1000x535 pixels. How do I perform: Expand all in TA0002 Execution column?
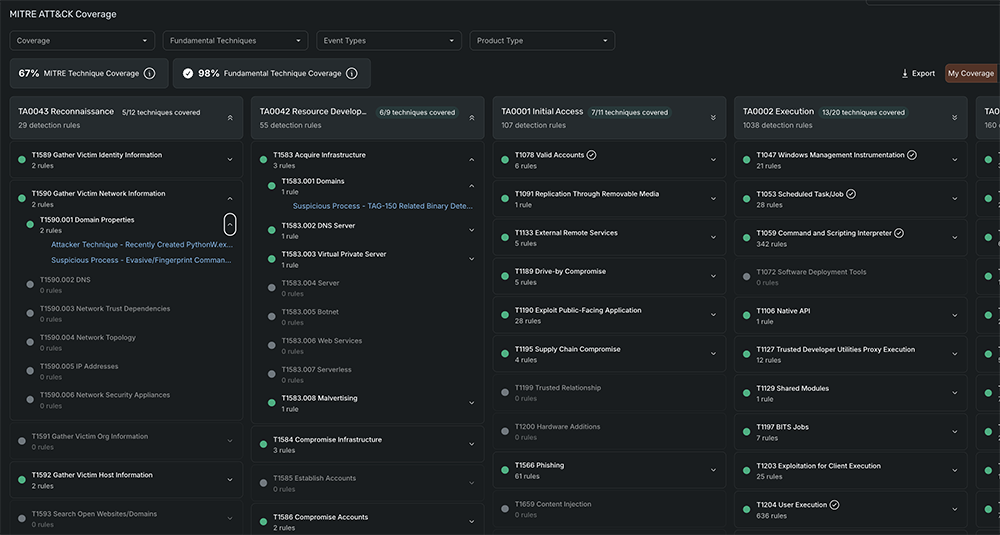[x=955, y=118]
